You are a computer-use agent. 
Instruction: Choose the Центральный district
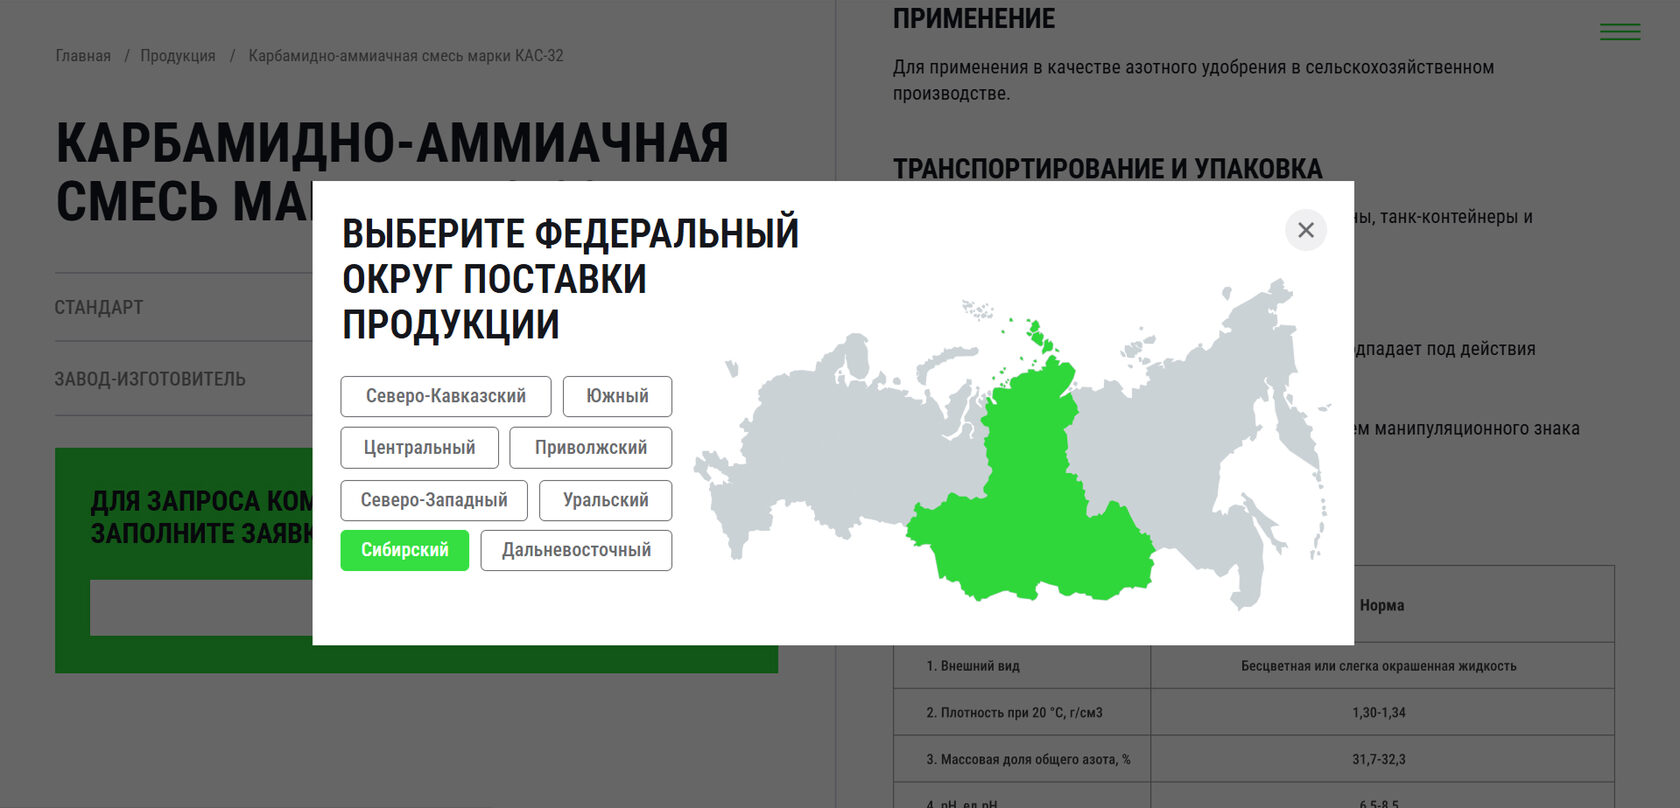419,448
